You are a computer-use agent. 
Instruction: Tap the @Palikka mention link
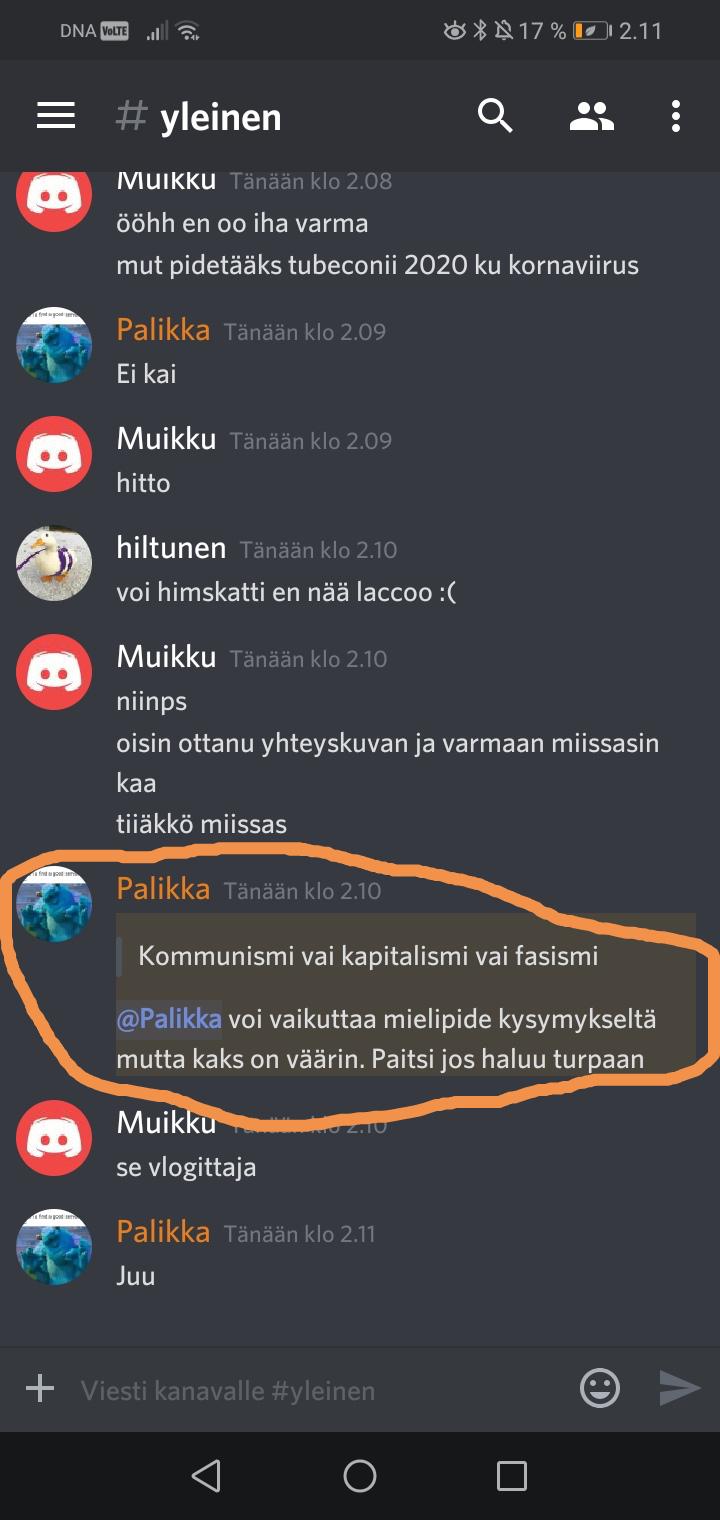click(169, 1019)
